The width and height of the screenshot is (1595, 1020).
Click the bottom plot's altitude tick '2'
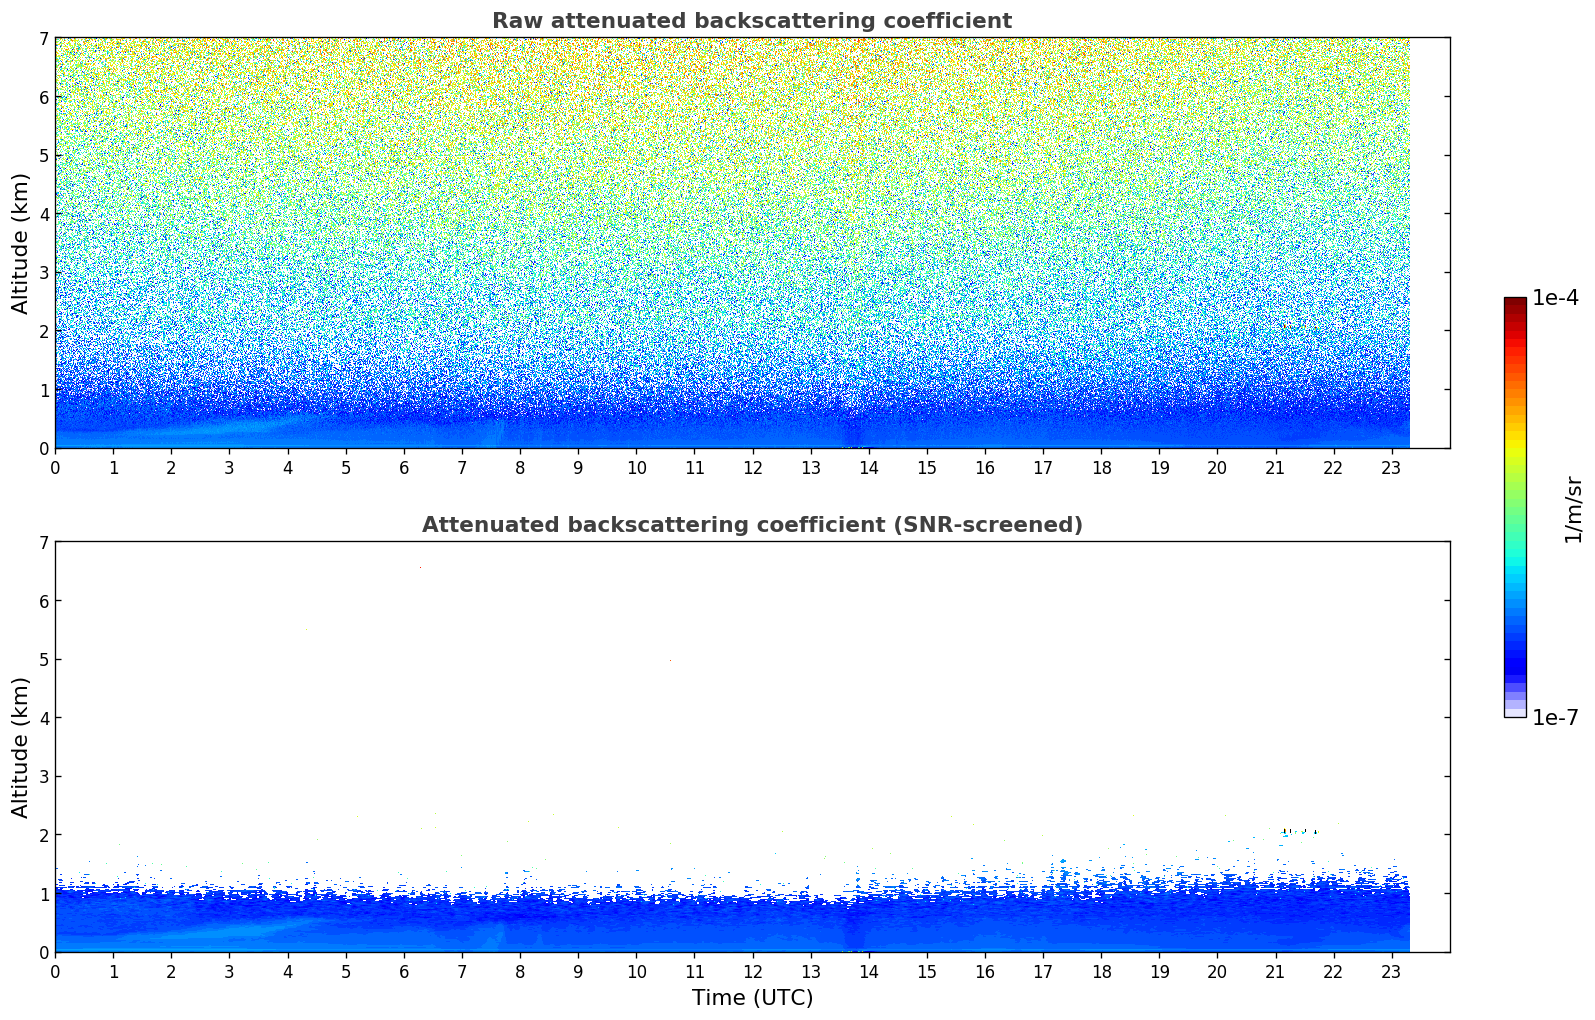pos(43,835)
